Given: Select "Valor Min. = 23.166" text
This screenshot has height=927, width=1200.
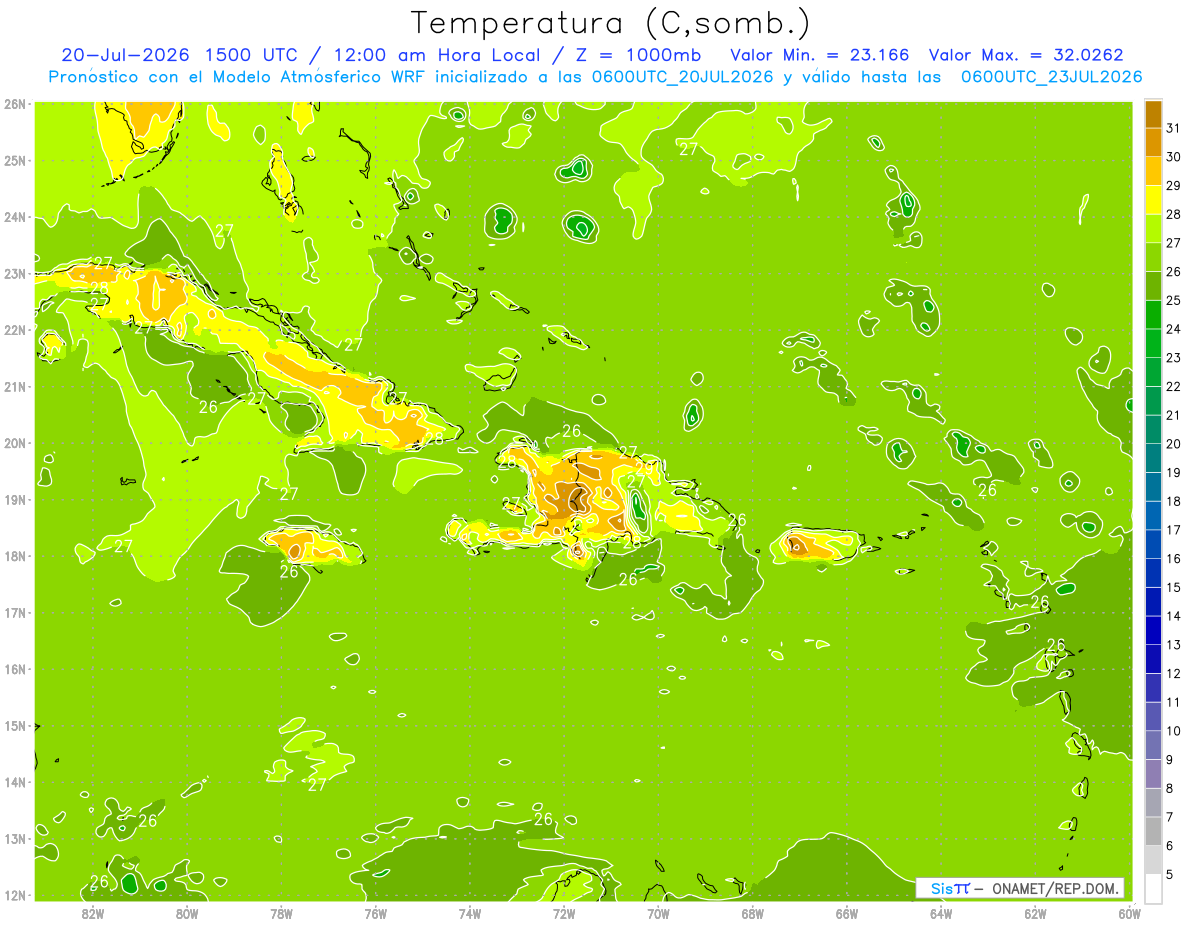Looking at the screenshot, I should [818, 55].
